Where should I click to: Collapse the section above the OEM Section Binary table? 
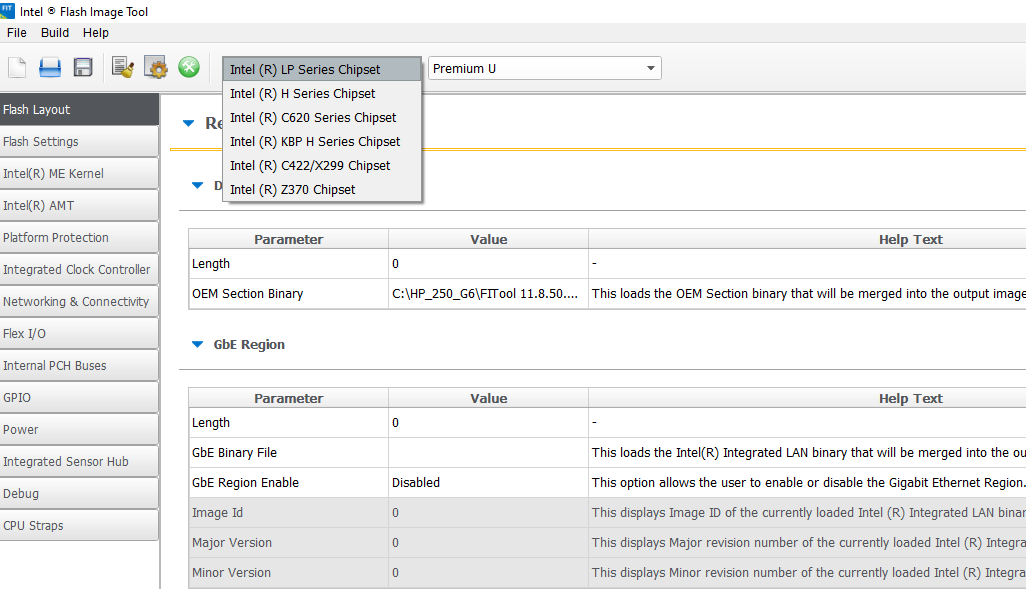pyautogui.click(x=197, y=185)
